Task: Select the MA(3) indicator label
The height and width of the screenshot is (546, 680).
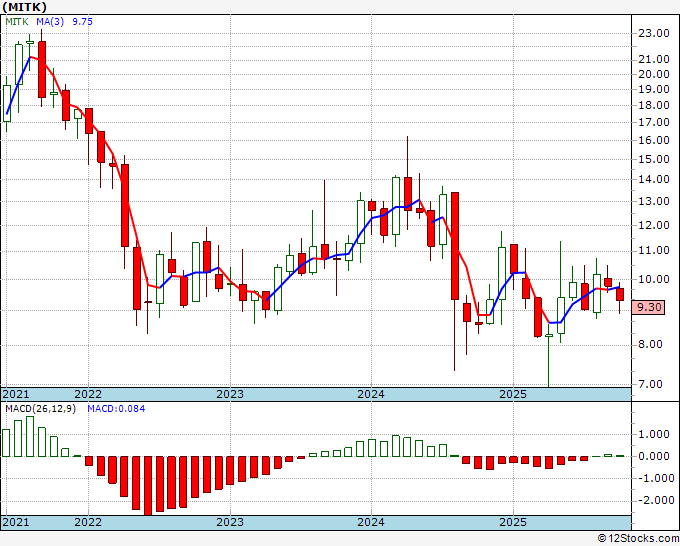Action: [x=50, y=22]
